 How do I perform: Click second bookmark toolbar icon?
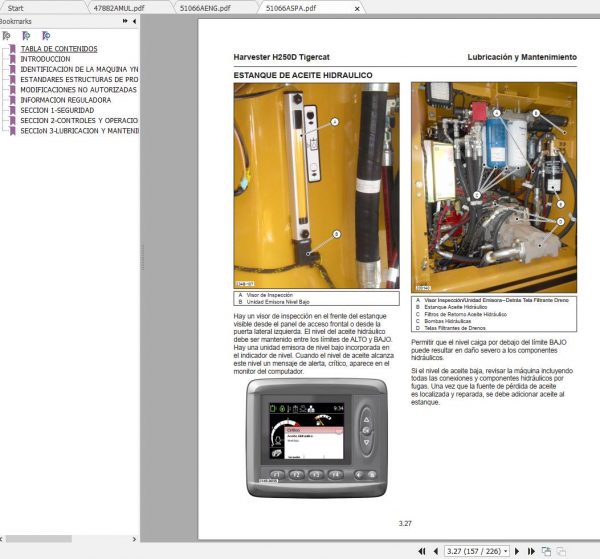26,36
